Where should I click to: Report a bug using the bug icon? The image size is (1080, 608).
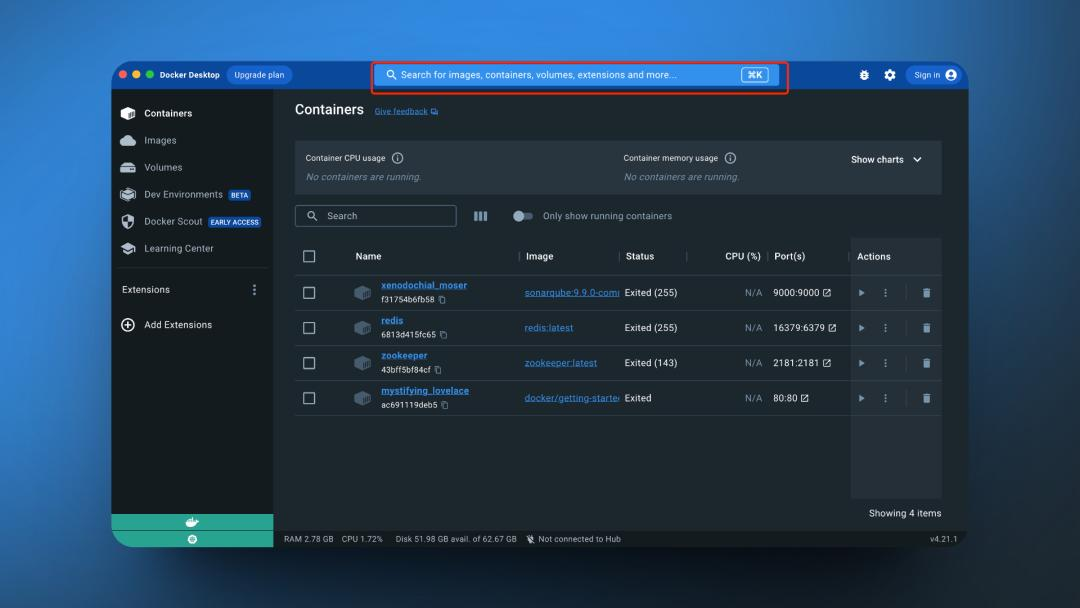coord(864,74)
